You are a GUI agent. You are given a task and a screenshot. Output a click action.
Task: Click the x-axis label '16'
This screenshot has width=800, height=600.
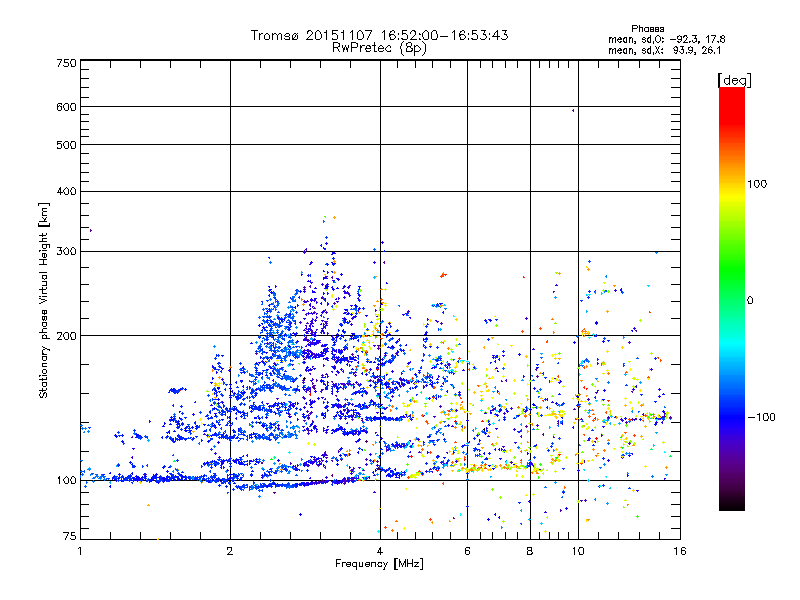[680, 551]
